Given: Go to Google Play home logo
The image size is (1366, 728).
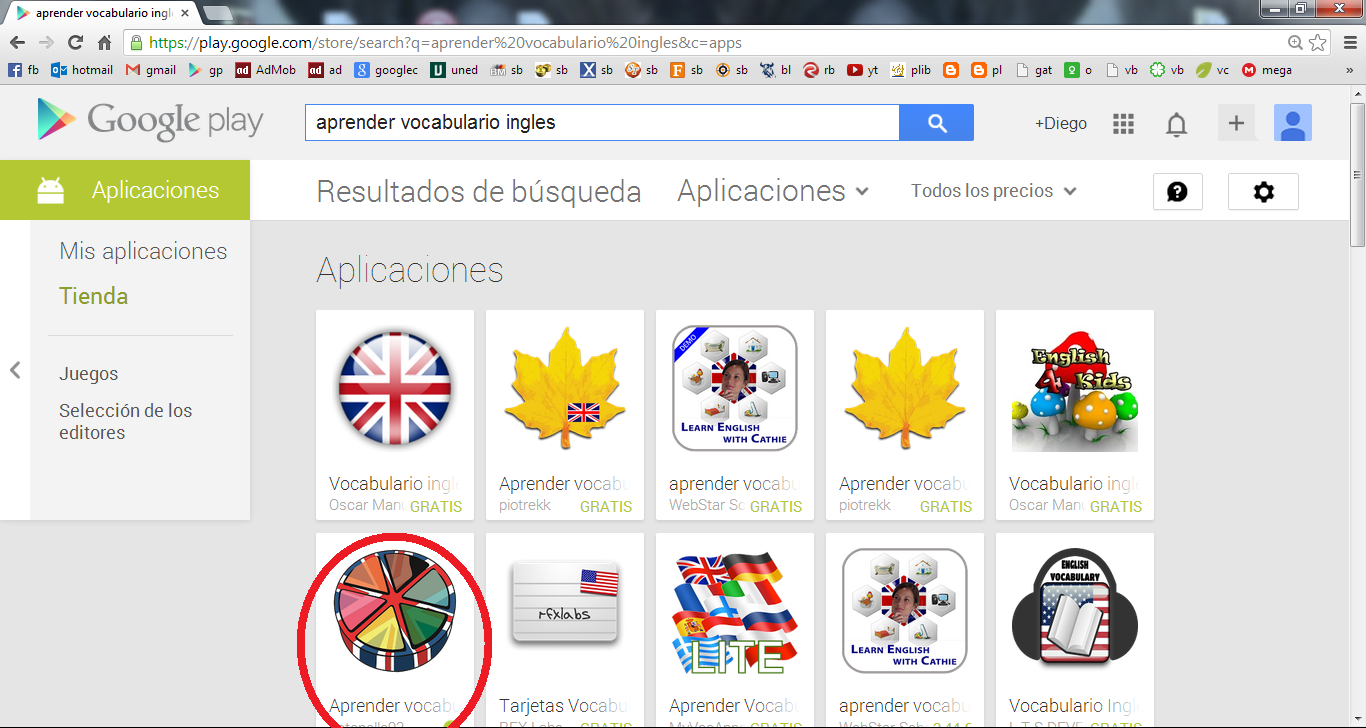Looking at the screenshot, I should [150, 121].
